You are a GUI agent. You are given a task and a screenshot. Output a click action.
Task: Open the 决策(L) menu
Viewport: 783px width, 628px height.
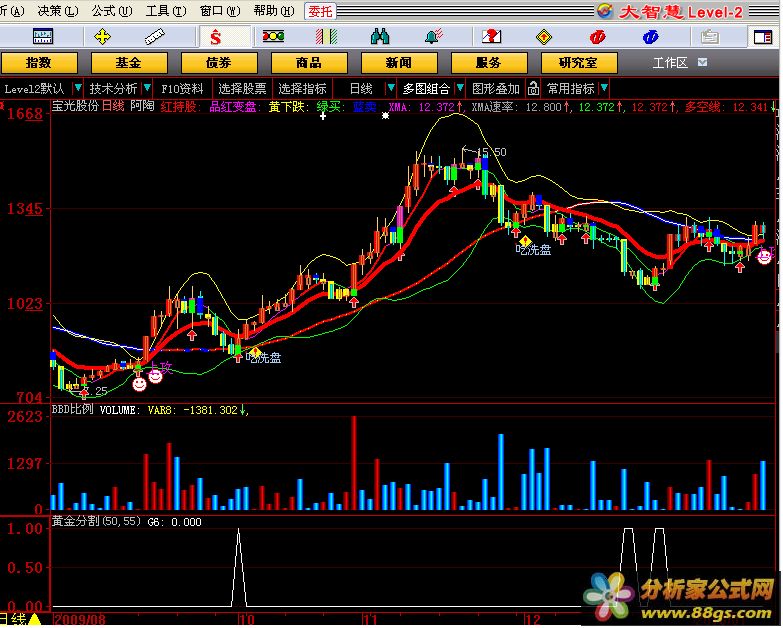point(58,10)
